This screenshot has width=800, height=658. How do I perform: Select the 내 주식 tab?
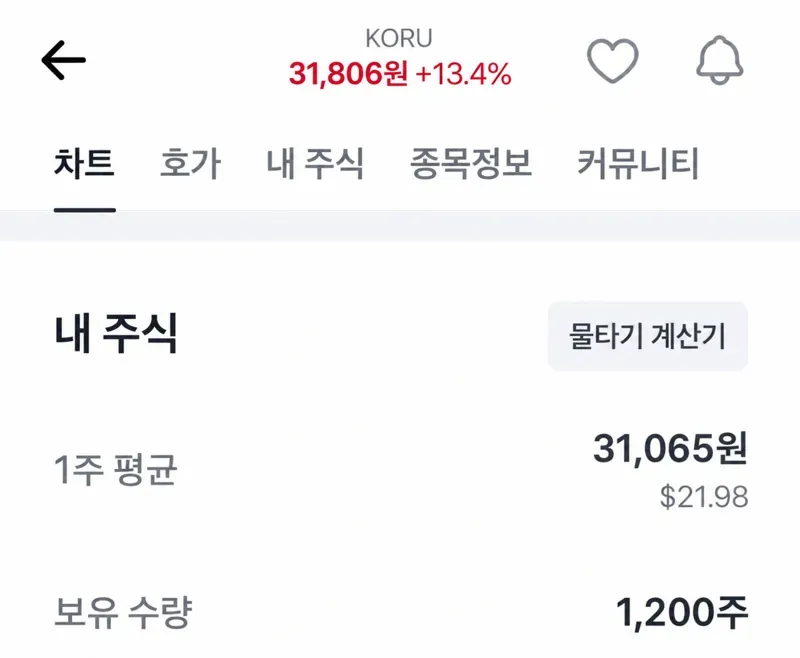coord(315,164)
